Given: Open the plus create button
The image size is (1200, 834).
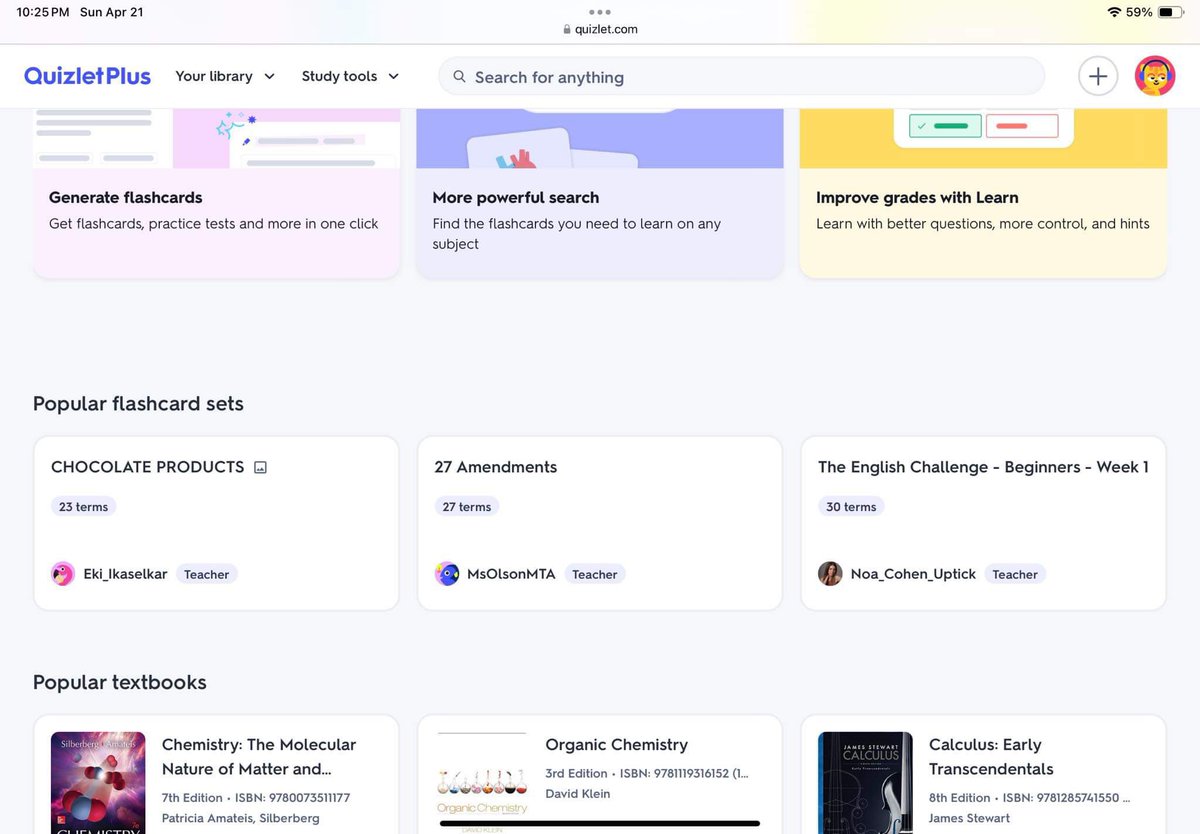Looking at the screenshot, I should click(1098, 76).
